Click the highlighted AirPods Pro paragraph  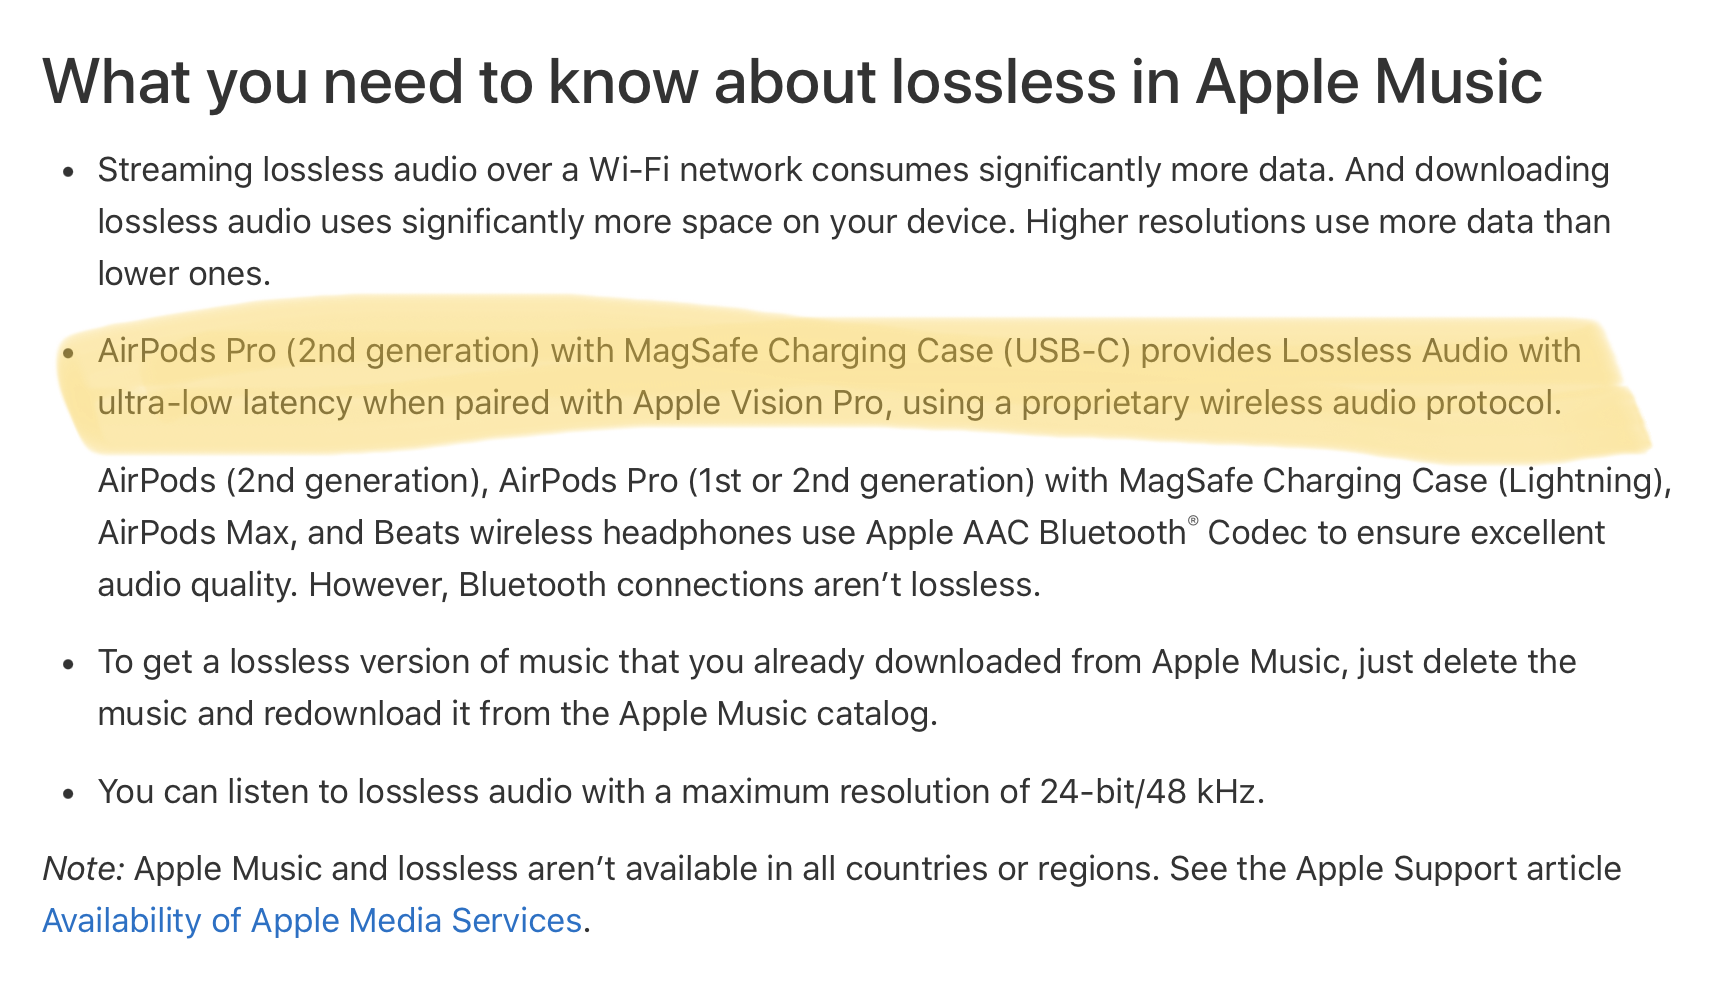839,377
